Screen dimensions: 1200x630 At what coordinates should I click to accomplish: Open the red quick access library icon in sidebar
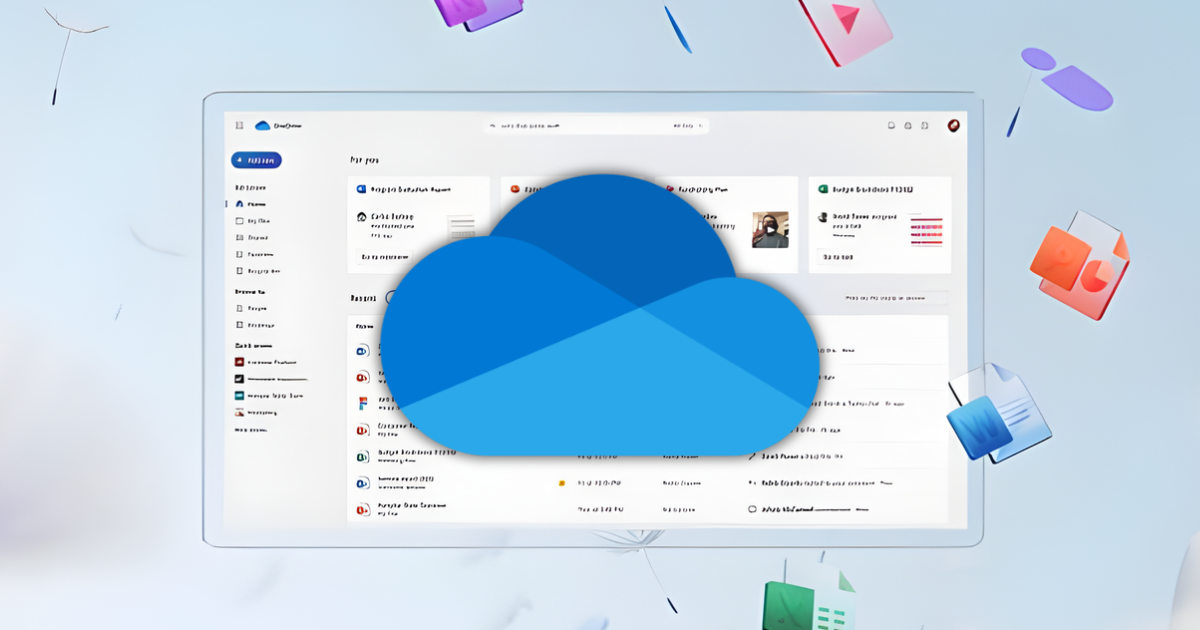tap(239, 362)
